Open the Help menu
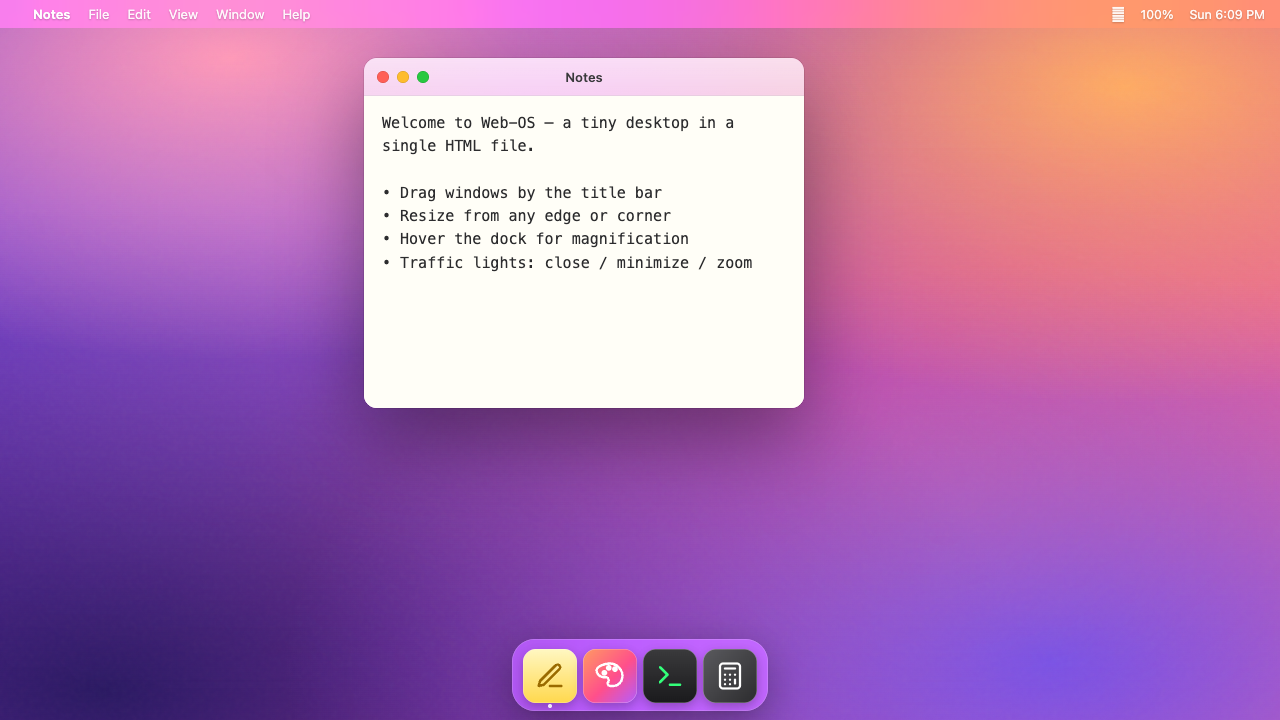 click(x=296, y=14)
